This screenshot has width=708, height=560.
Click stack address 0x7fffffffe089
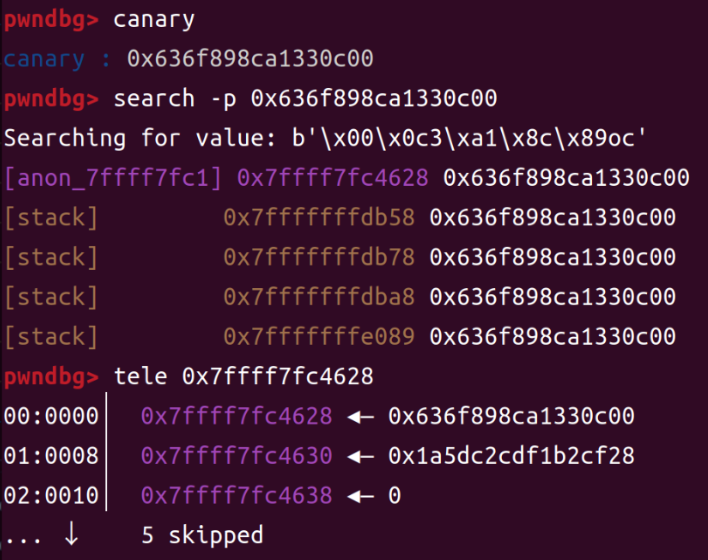pos(319,337)
